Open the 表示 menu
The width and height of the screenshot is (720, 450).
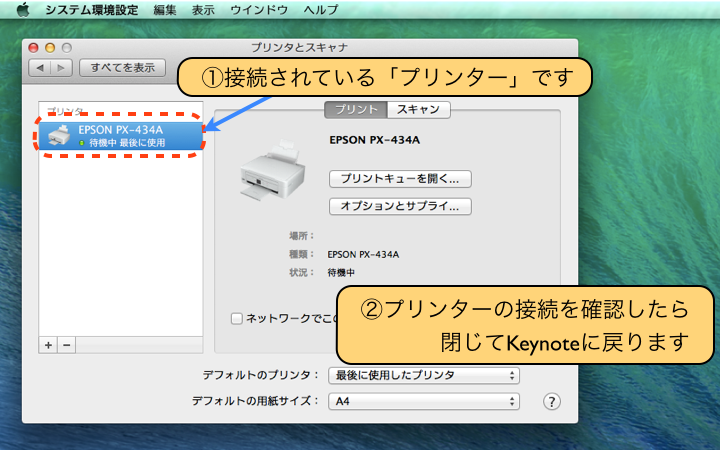pyautogui.click(x=203, y=10)
